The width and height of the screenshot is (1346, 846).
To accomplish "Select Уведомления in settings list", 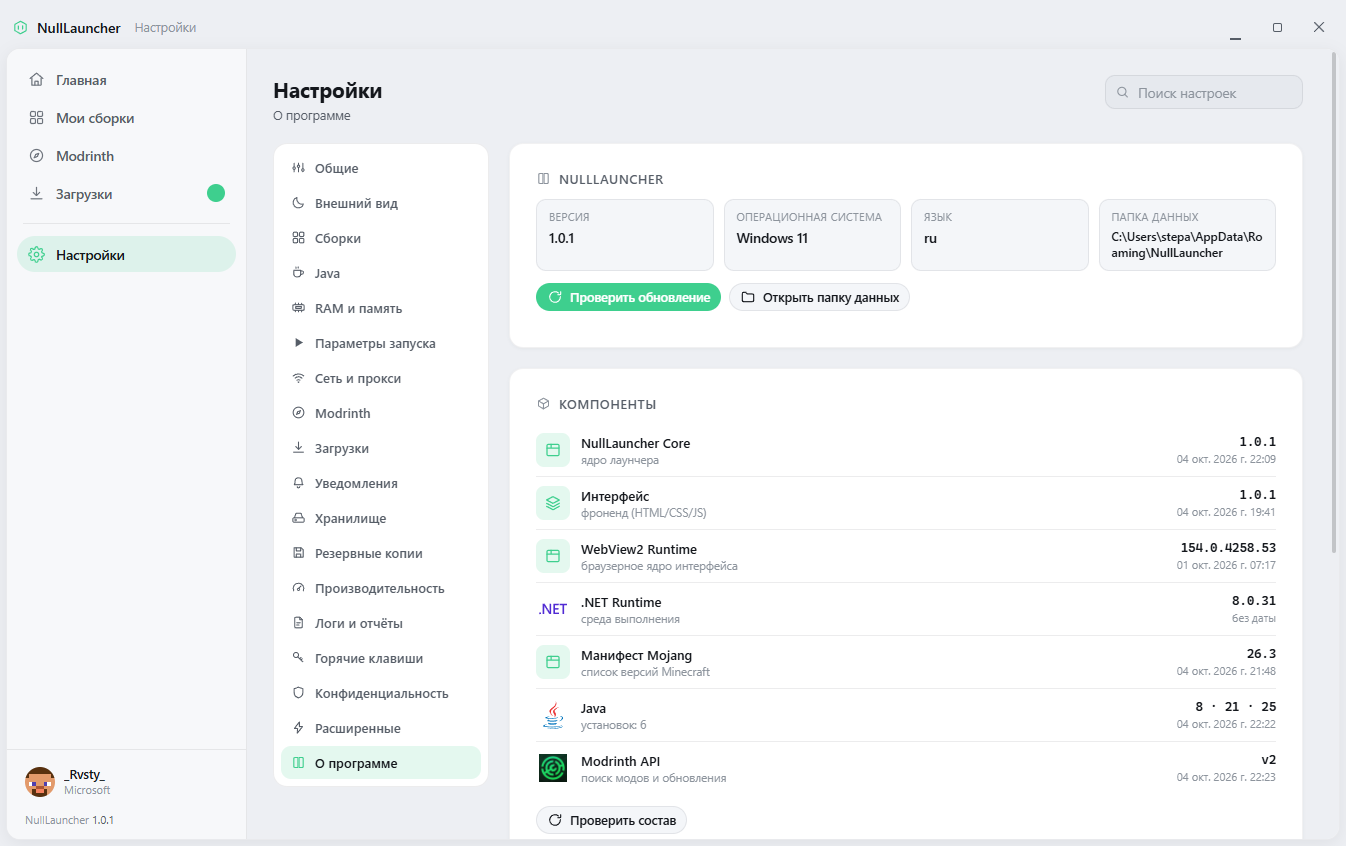I will tap(381, 484).
